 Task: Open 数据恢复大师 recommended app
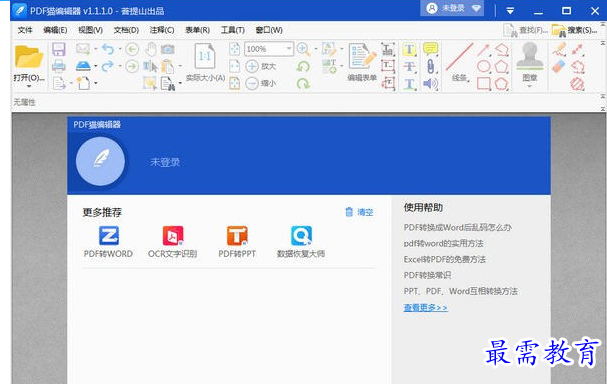301,242
